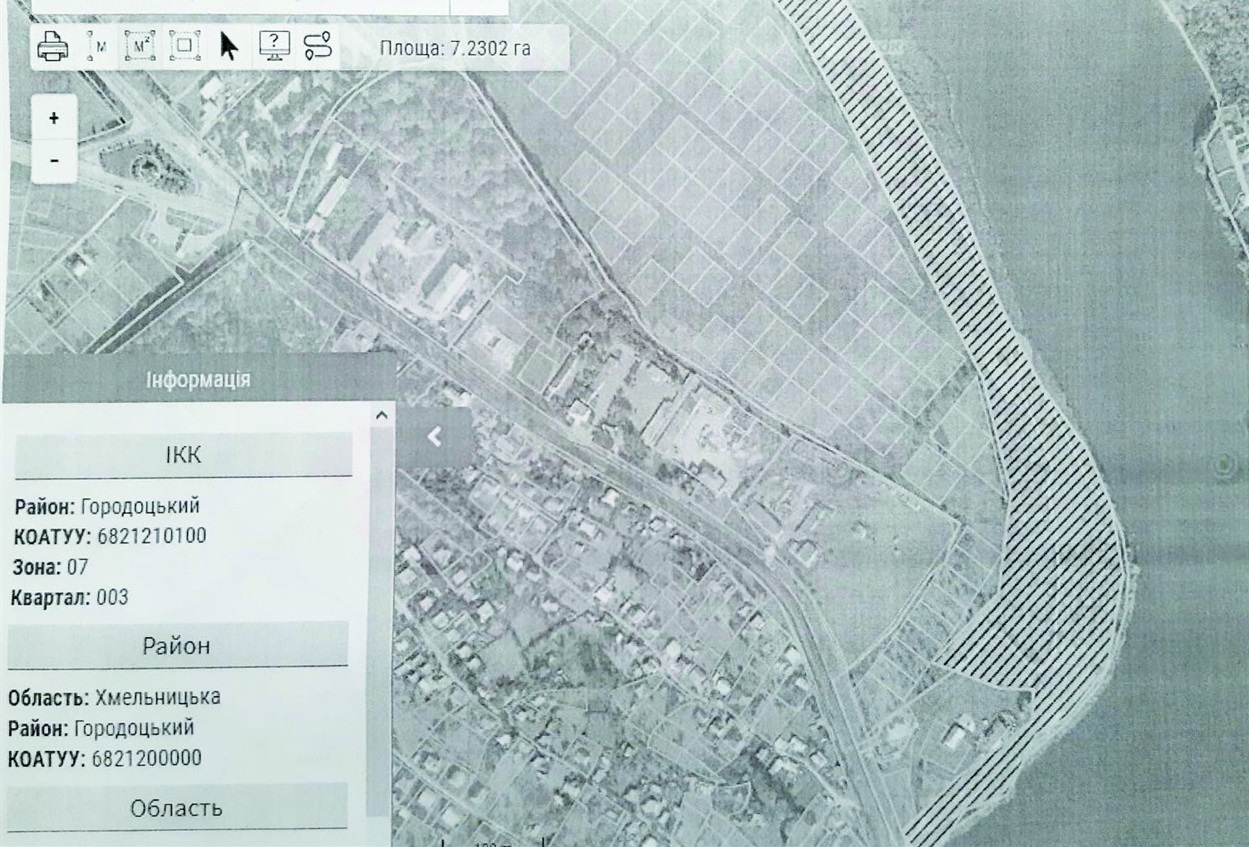Toggle the Район section header

pos(179,646)
